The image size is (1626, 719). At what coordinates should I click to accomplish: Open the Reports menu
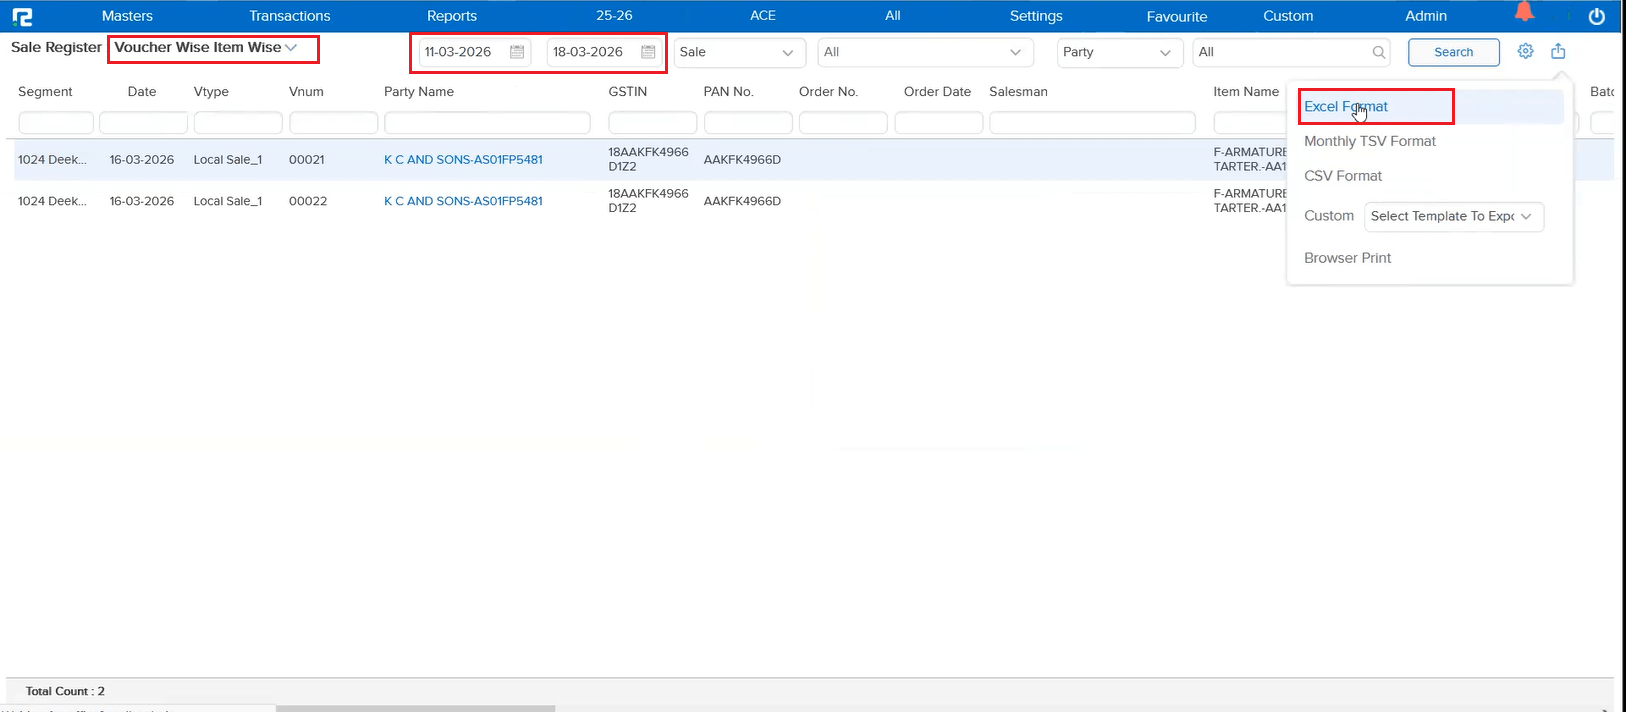click(452, 16)
